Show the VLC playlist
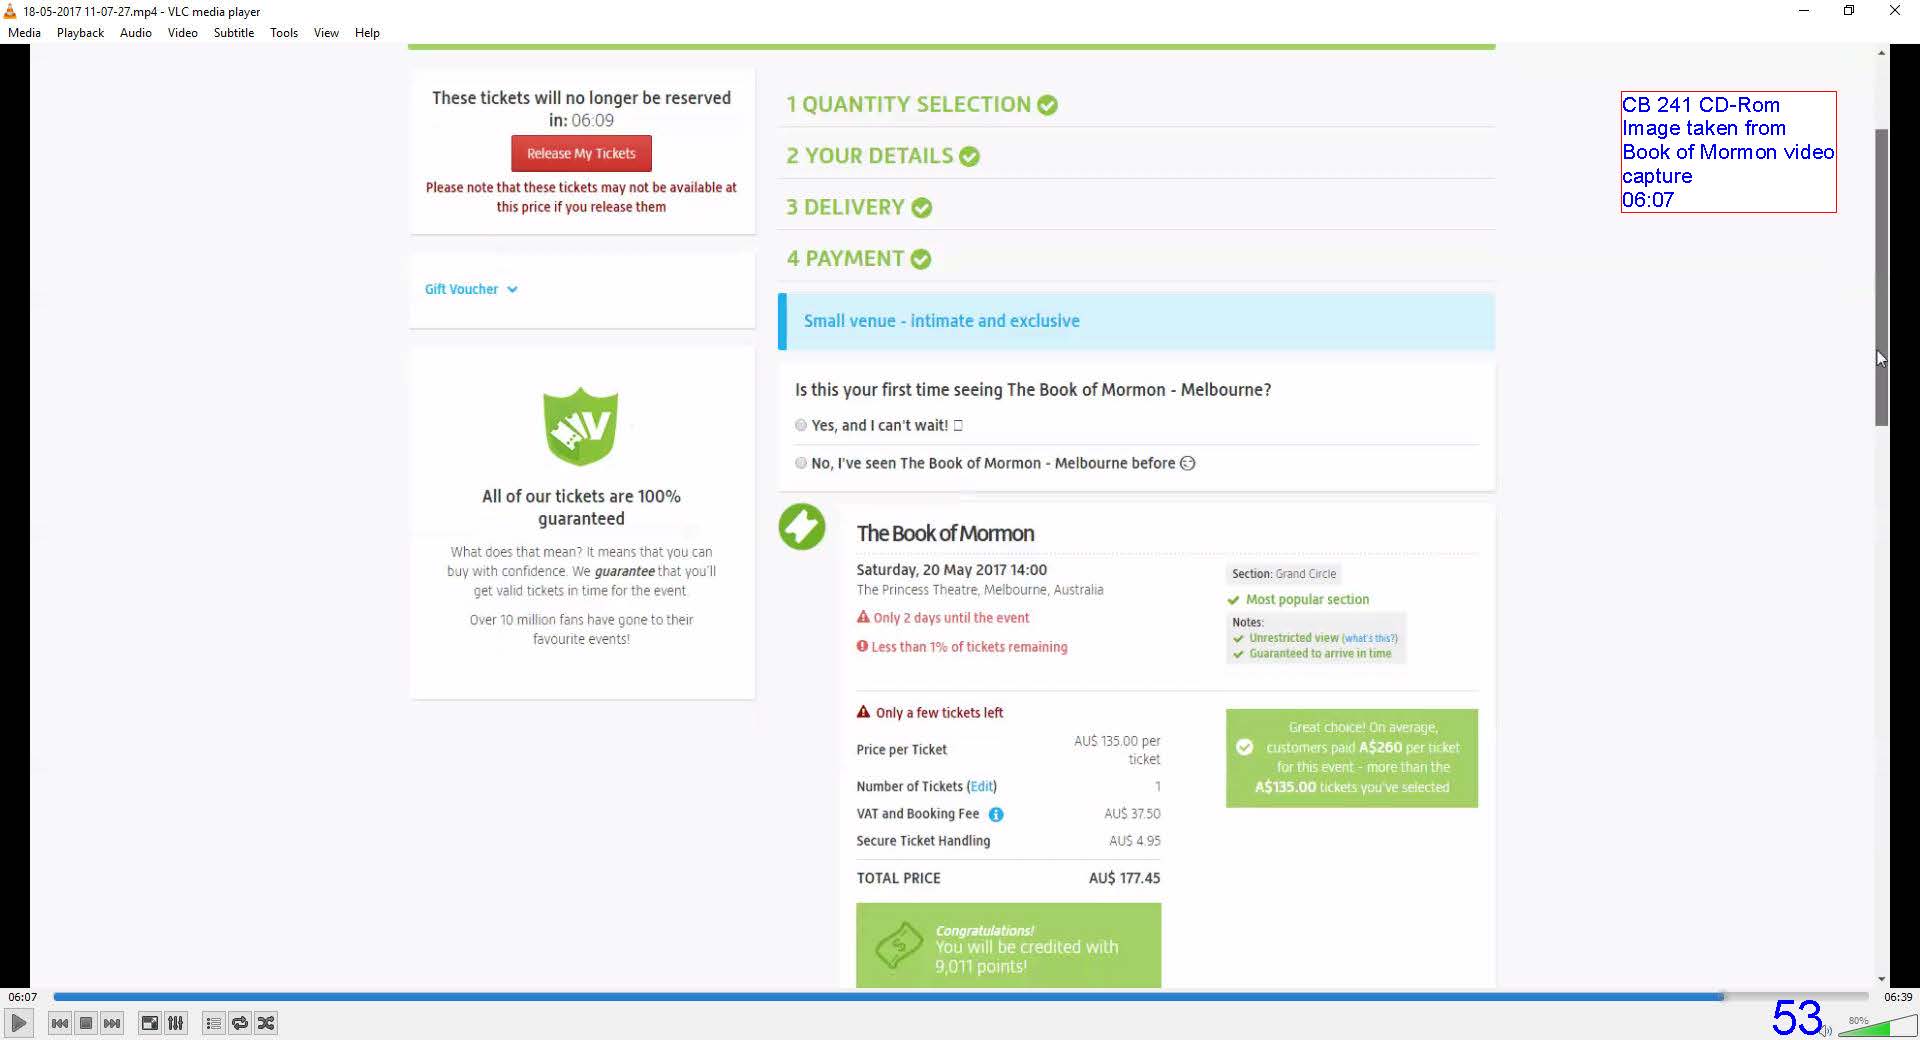The image size is (1920, 1040). [213, 1023]
